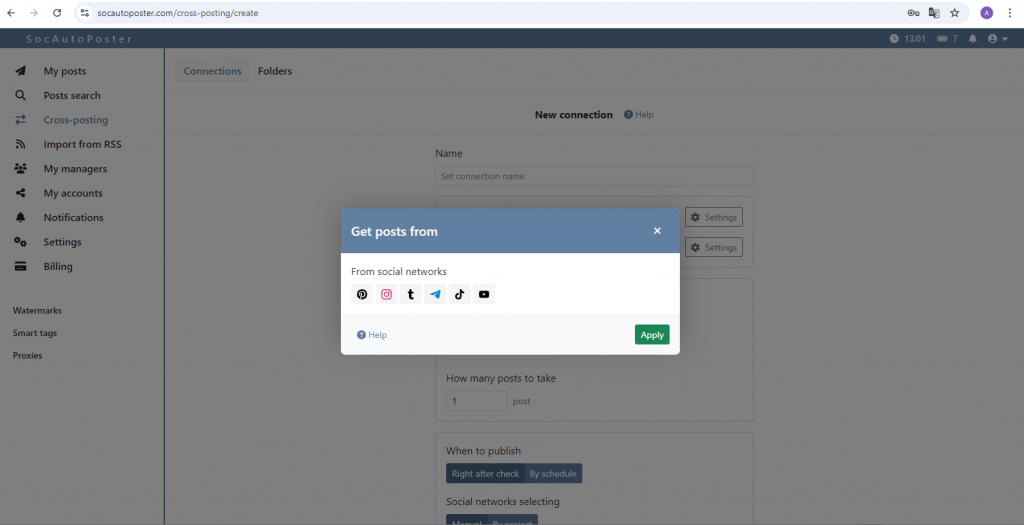Viewport: 1024px width, 525px height.
Task: Toggle publishing to By schedule
Action: (553, 474)
